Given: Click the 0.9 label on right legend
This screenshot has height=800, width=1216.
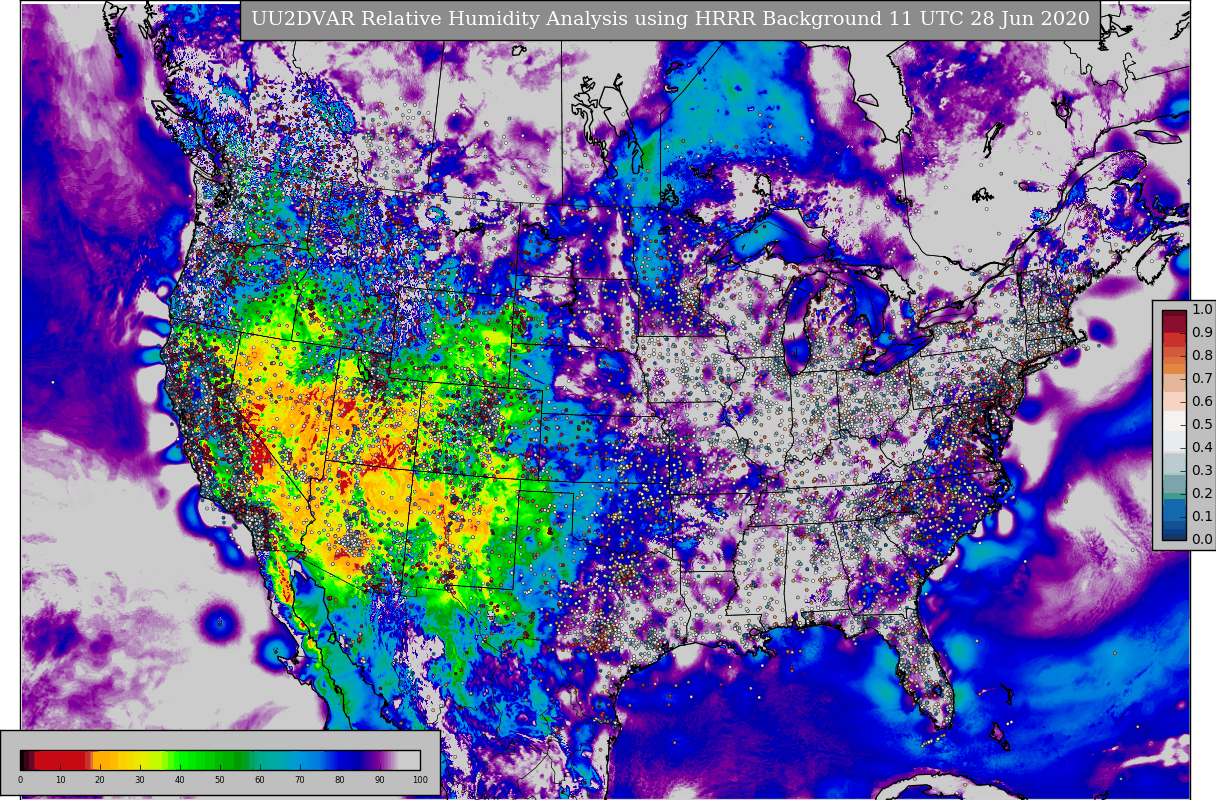Looking at the screenshot, I should pyautogui.click(x=1202, y=333).
